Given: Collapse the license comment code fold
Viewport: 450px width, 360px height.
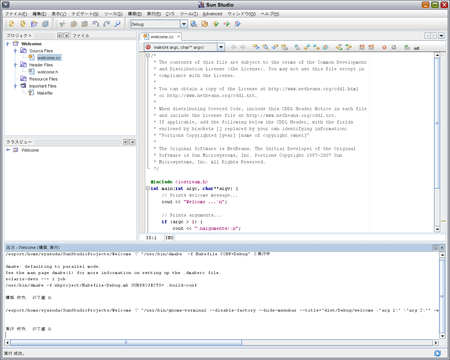Looking at the screenshot, I should click(148, 55).
